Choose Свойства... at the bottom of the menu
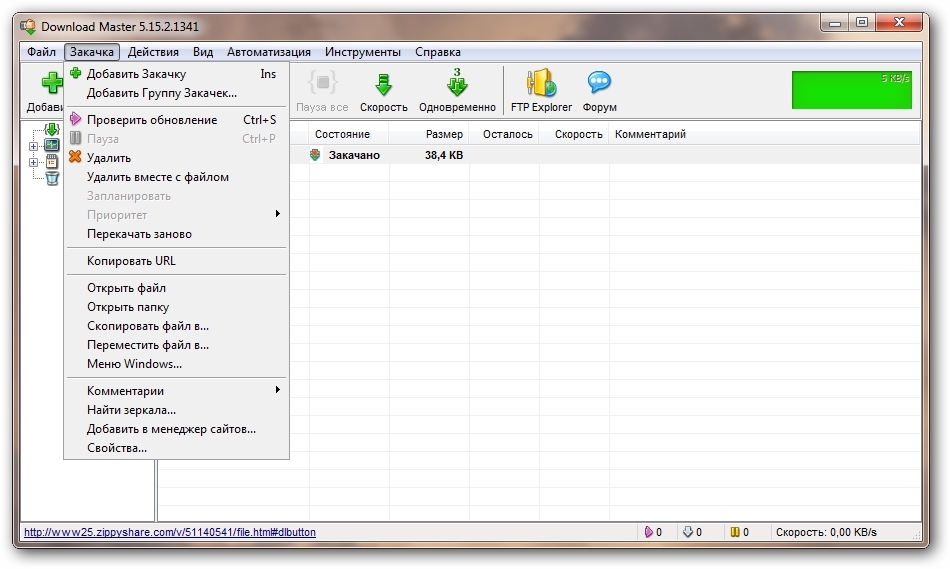 (117, 448)
